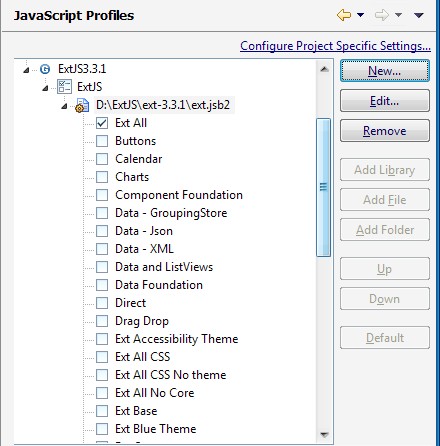Click the ExtJS profile checklist icon

pyautogui.click(x=64, y=87)
